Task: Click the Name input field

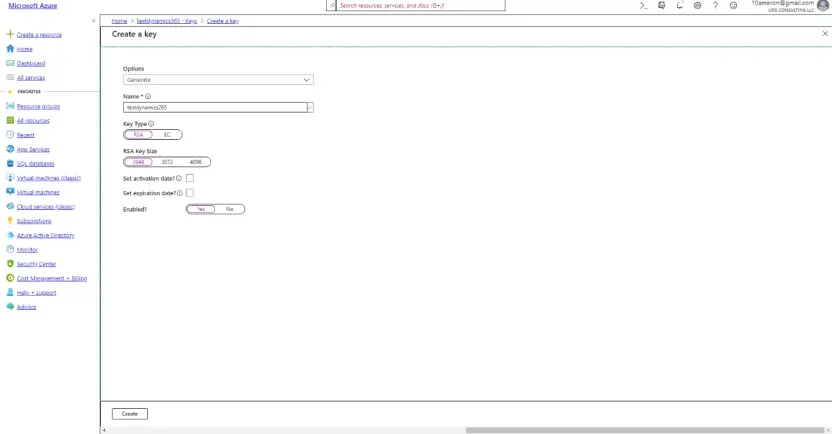Action: [x=215, y=107]
